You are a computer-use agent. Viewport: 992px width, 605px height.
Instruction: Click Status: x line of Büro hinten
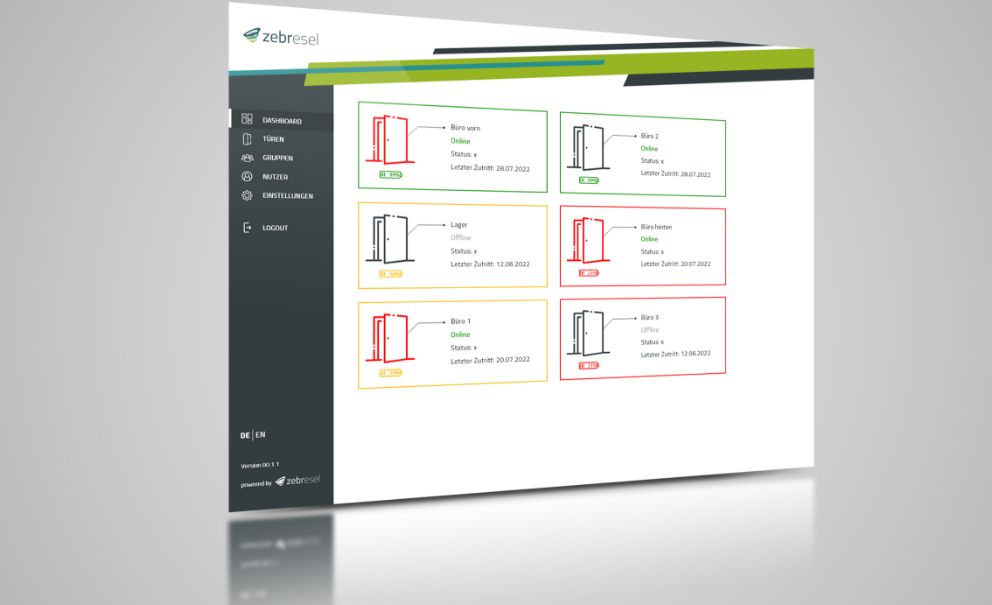coord(652,251)
